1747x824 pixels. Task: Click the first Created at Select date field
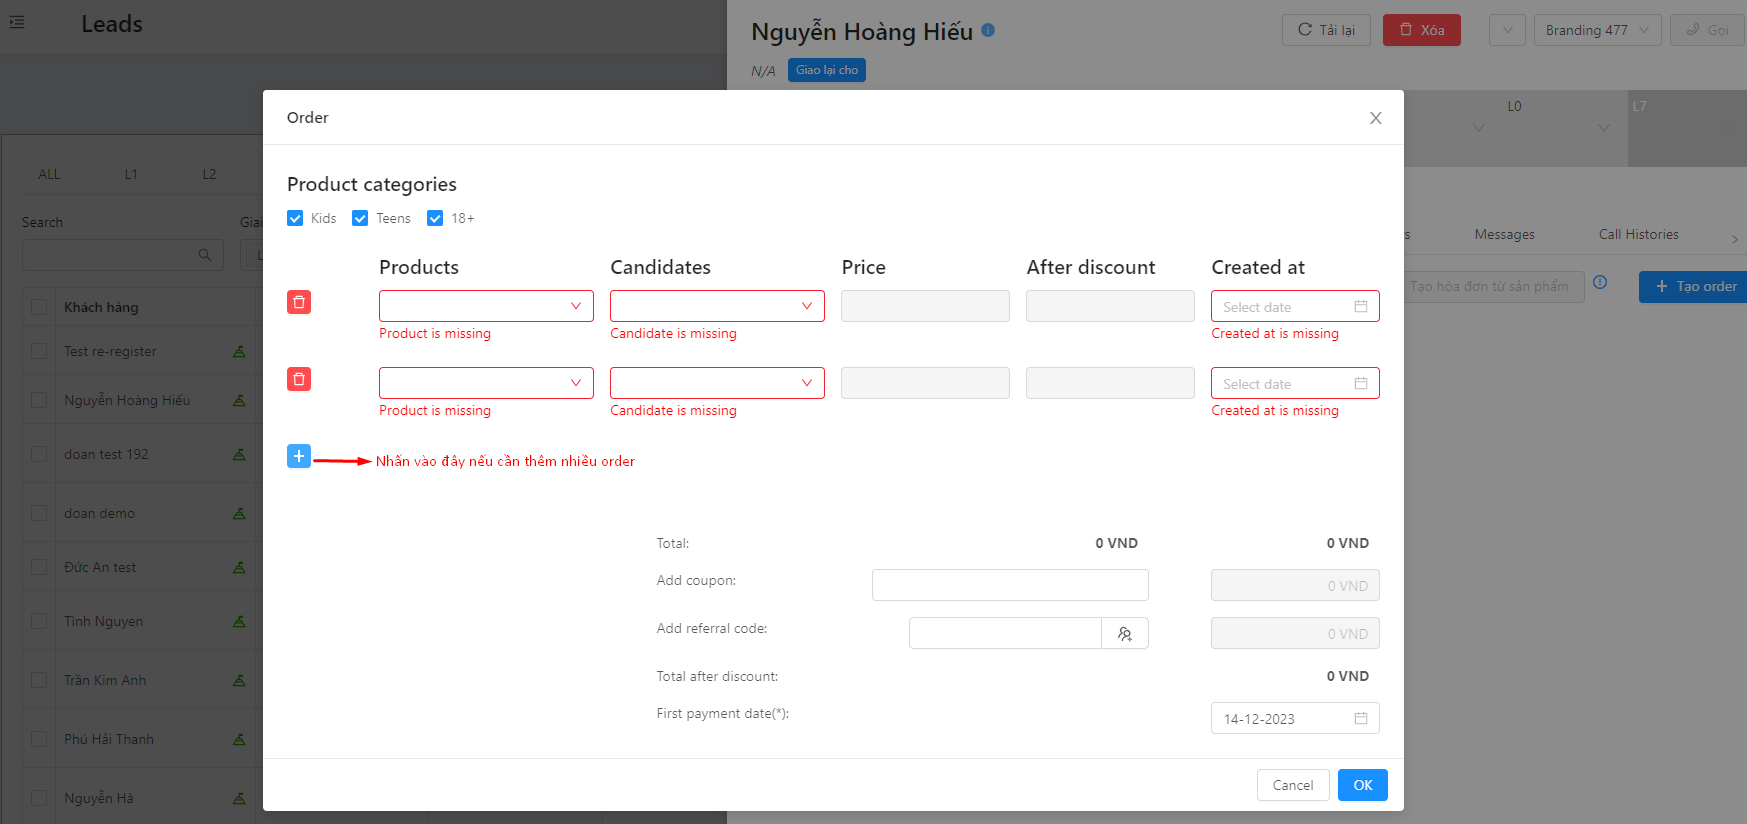tap(1295, 306)
